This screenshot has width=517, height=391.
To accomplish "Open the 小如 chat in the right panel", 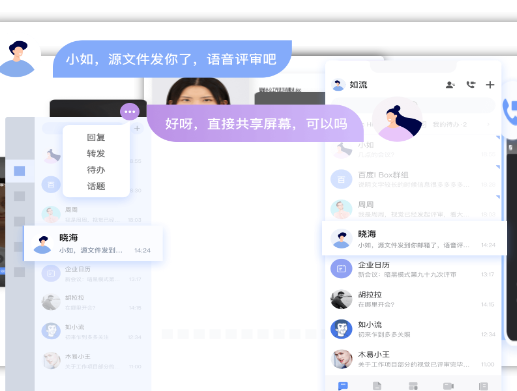I will pyautogui.click(x=414, y=150).
